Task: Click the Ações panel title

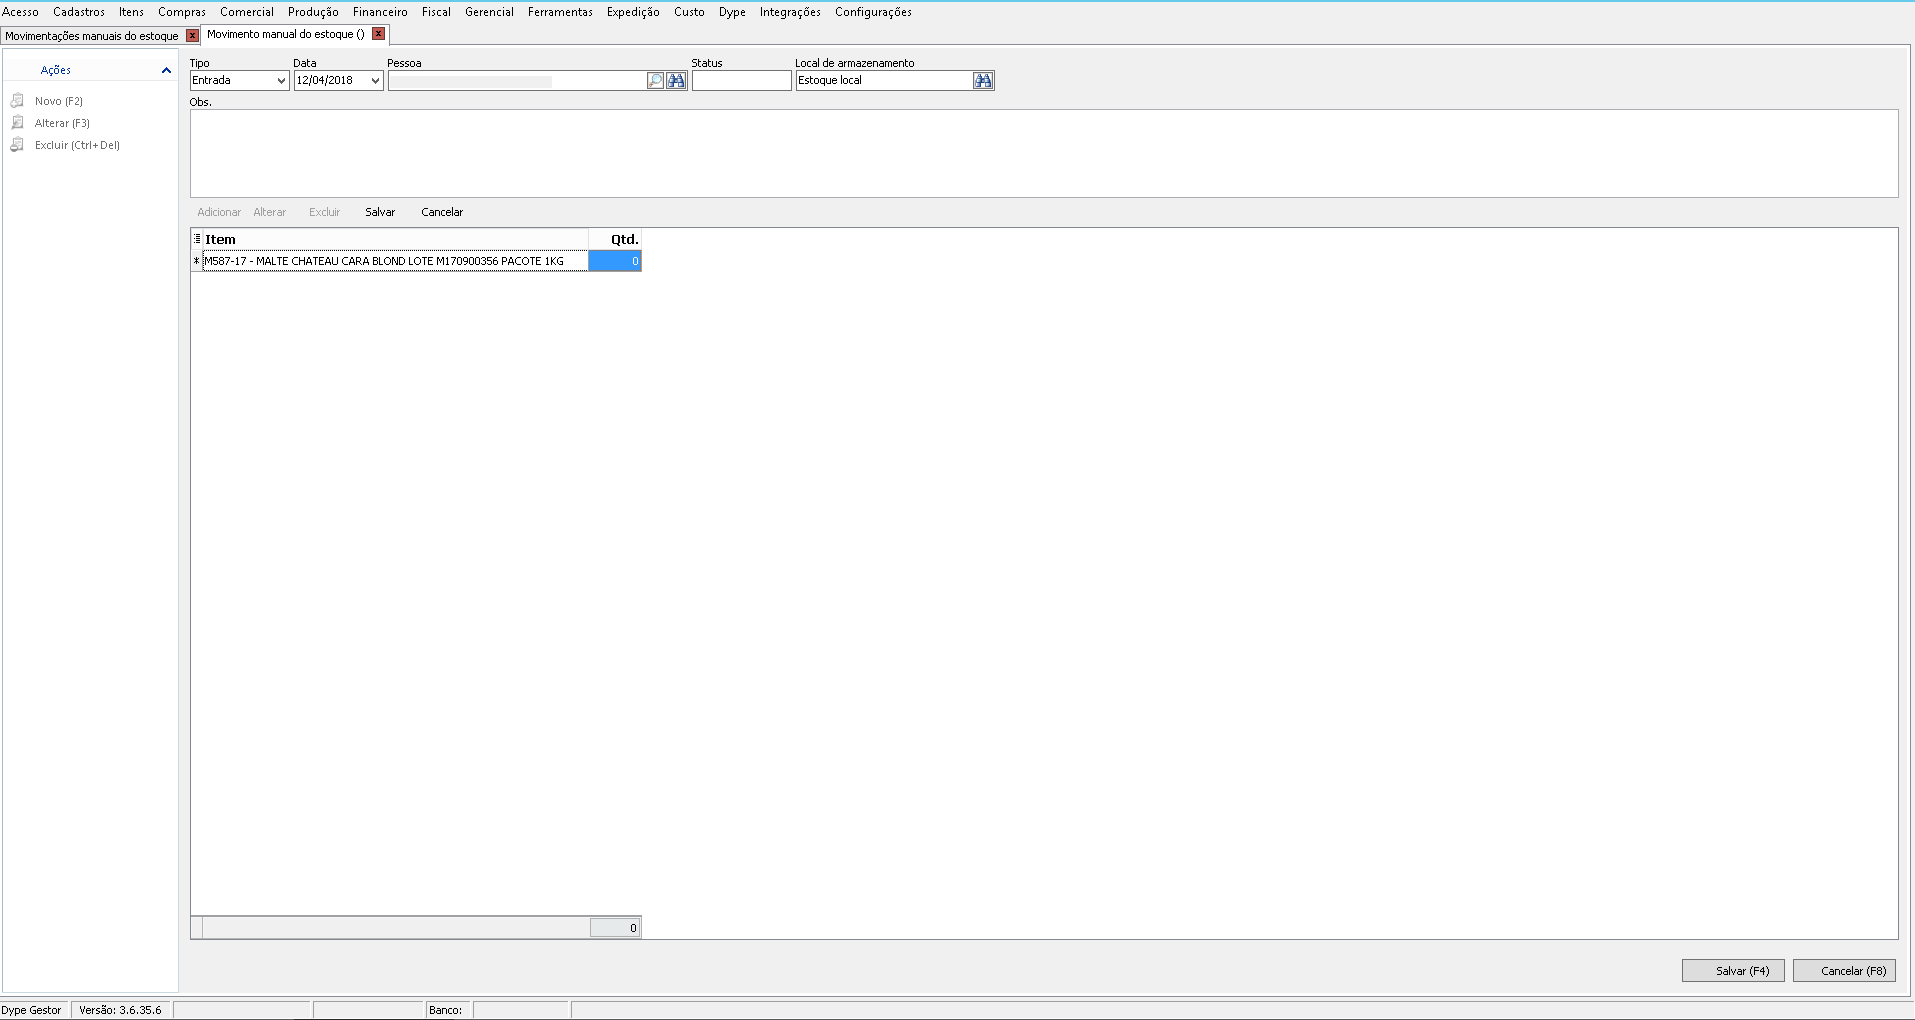Action: click(x=56, y=70)
